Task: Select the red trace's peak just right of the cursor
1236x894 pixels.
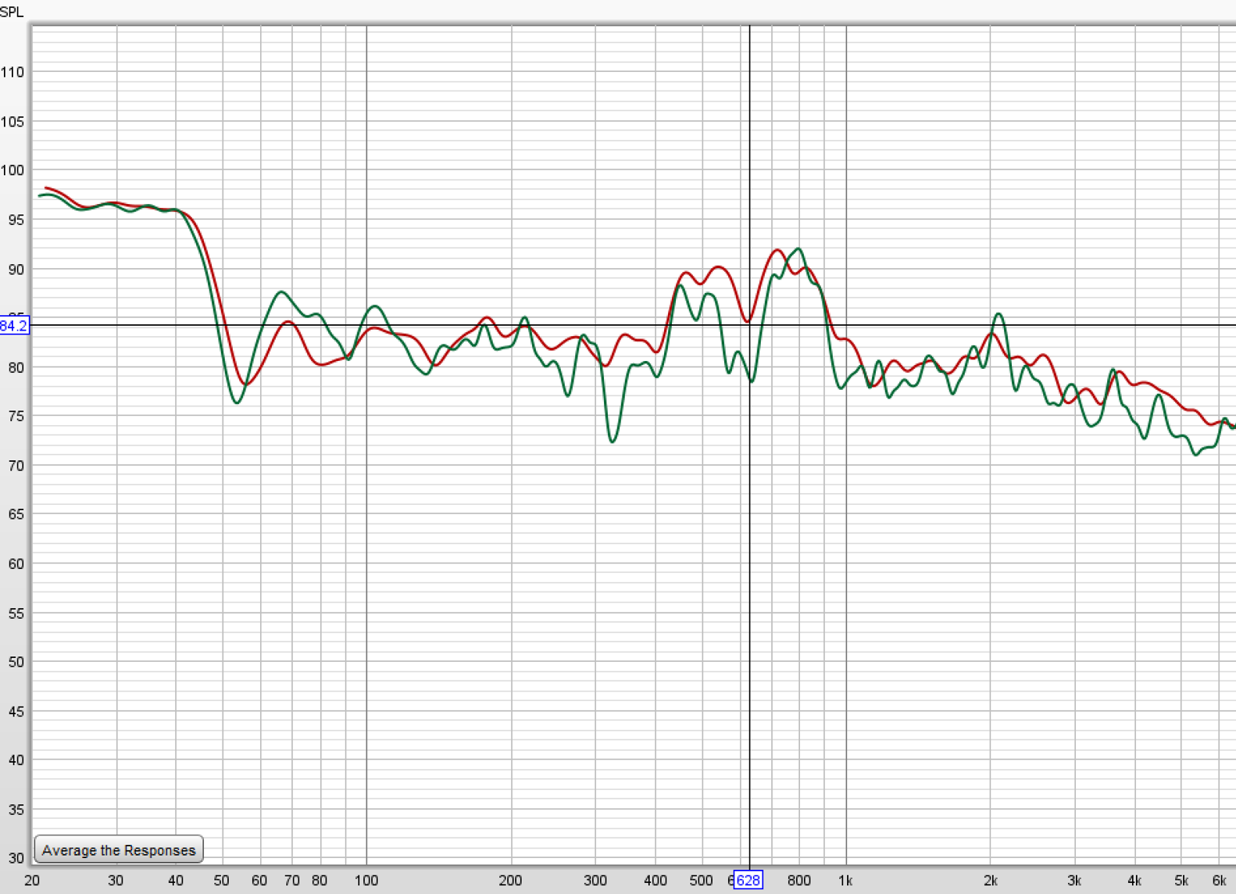Action: point(776,250)
